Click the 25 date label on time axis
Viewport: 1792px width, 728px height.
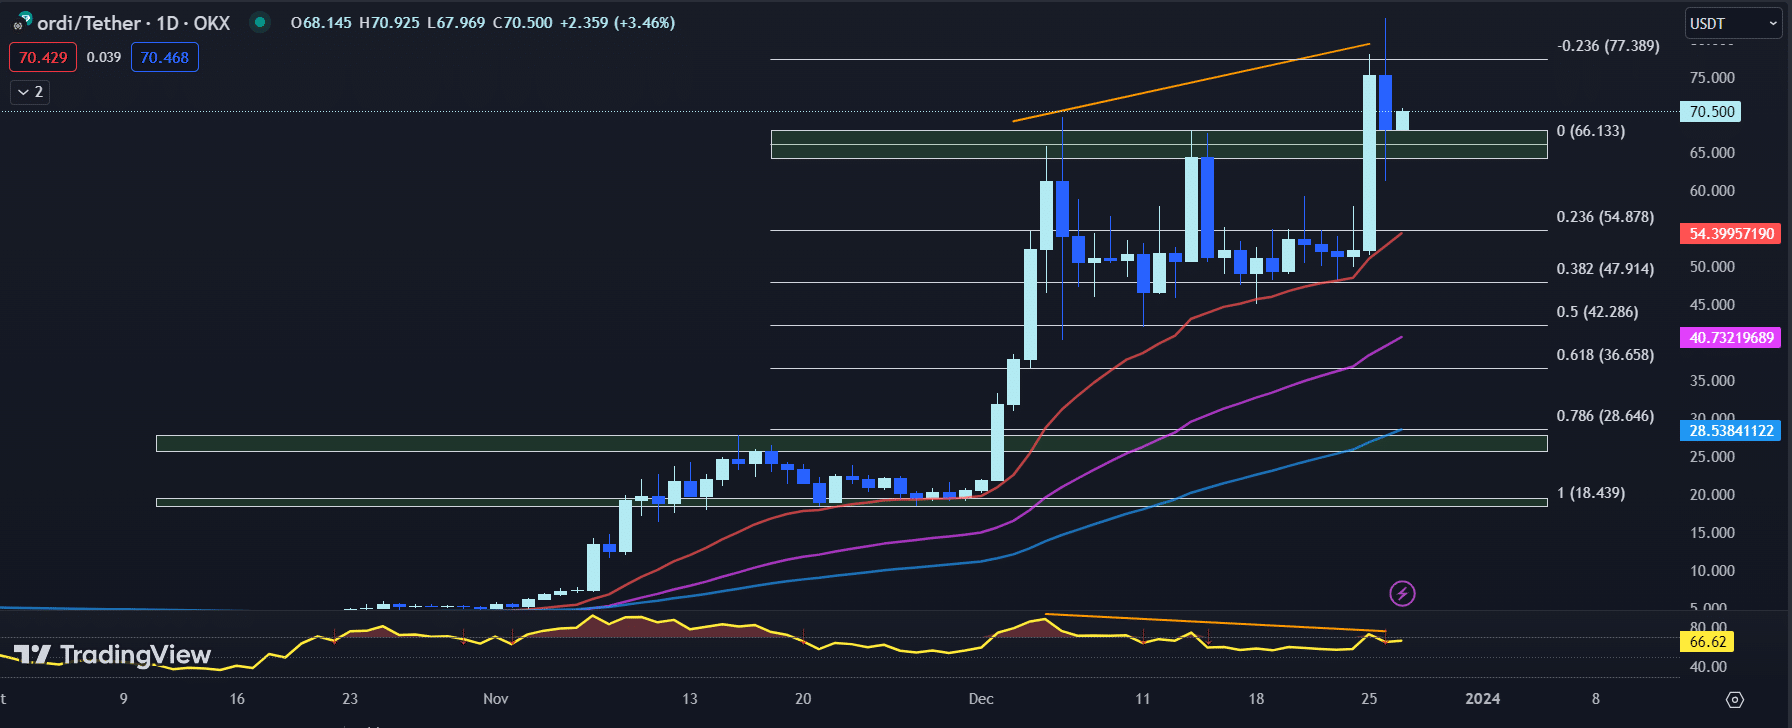1369,699
